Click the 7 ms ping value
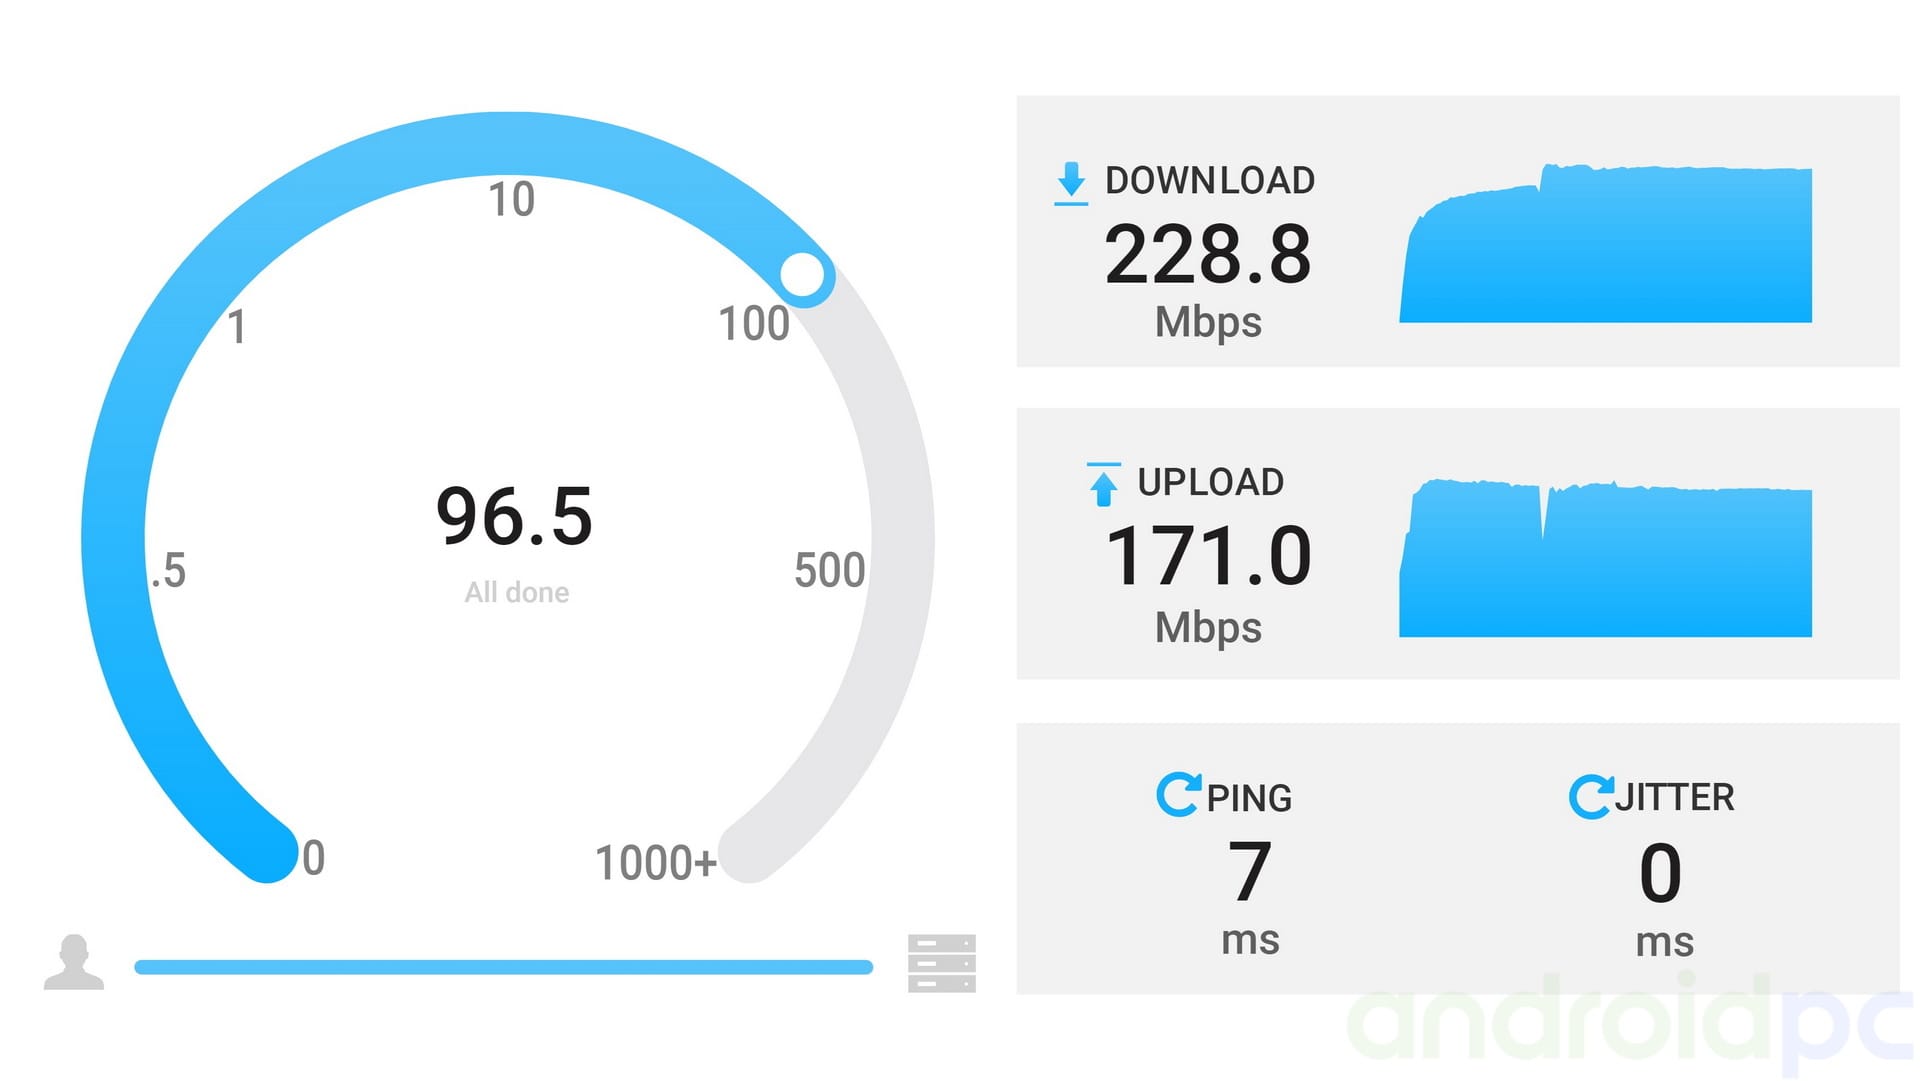This screenshot has width=1920, height=1081. [x=1250, y=896]
